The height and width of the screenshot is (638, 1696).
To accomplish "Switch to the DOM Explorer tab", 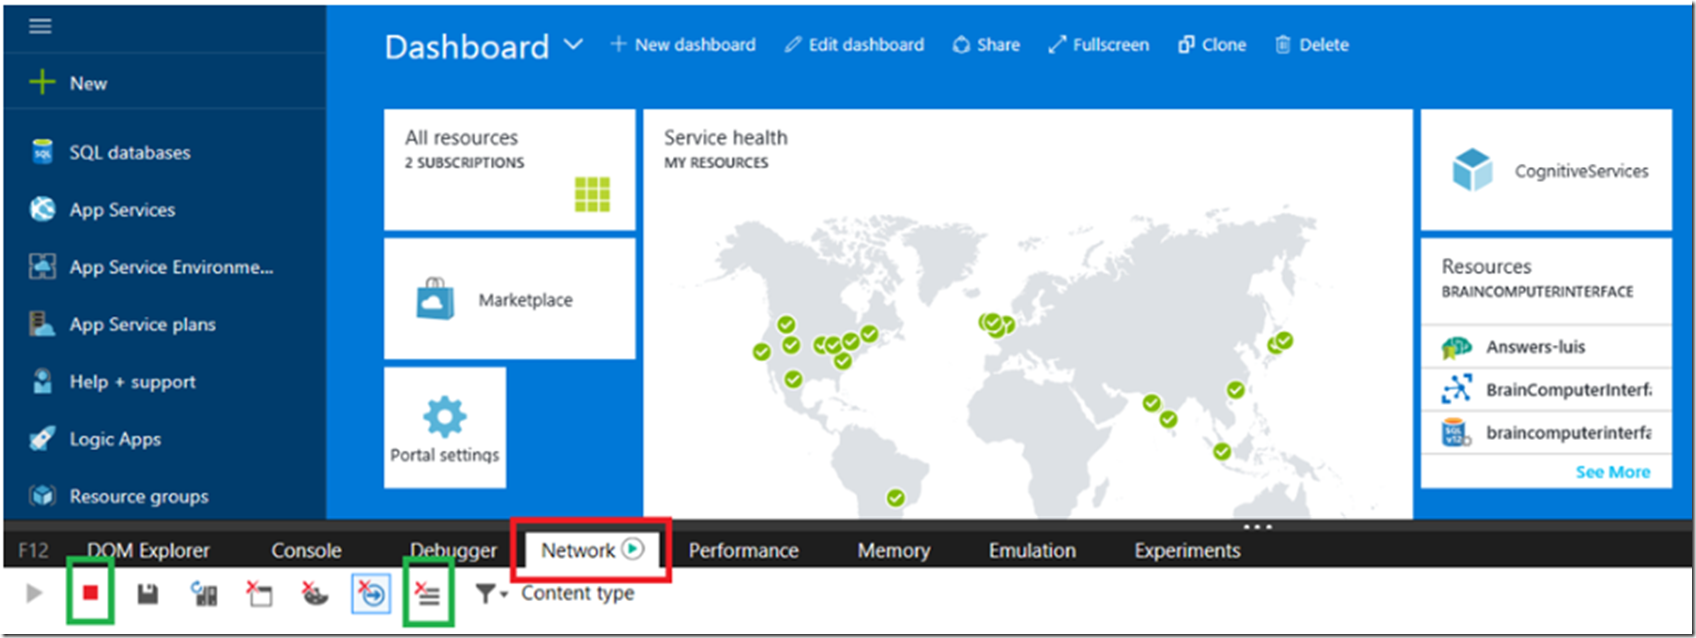I will point(148,551).
